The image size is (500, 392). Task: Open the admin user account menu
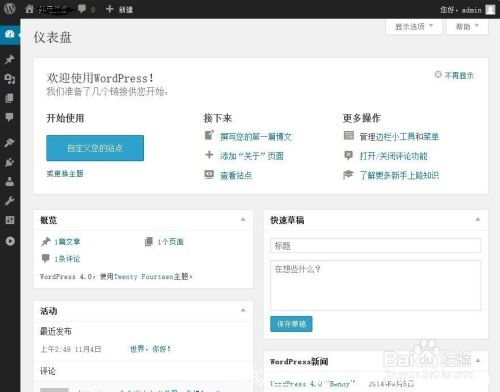coord(467,9)
